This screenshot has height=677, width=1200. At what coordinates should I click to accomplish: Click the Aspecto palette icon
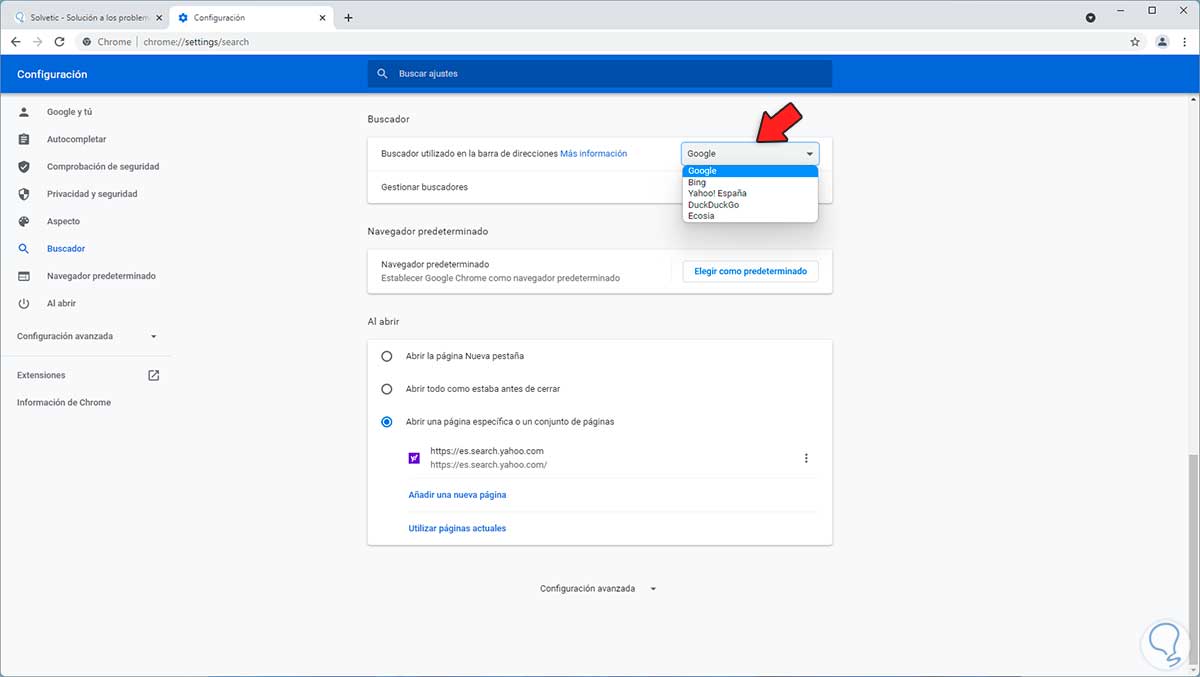click(x=24, y=221)
